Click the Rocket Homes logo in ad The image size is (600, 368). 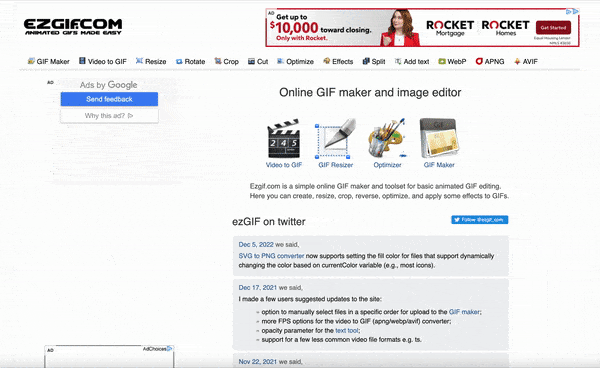(x=505, y=28)
